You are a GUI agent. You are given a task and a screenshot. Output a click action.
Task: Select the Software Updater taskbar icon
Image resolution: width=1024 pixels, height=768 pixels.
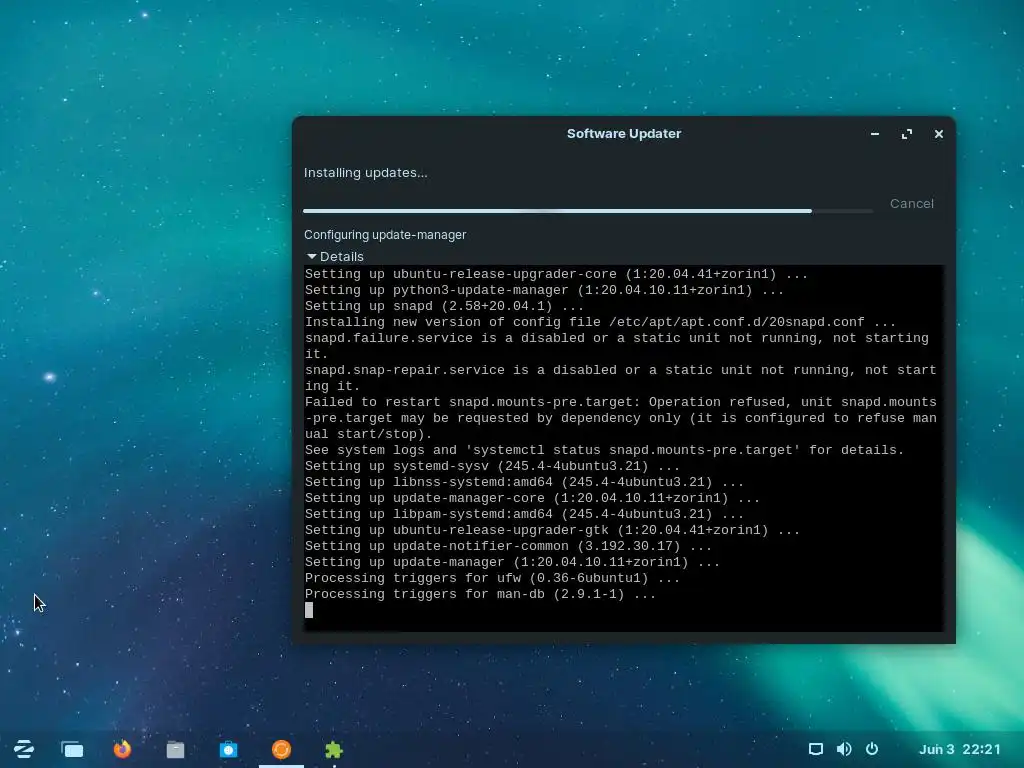(281, 749)
